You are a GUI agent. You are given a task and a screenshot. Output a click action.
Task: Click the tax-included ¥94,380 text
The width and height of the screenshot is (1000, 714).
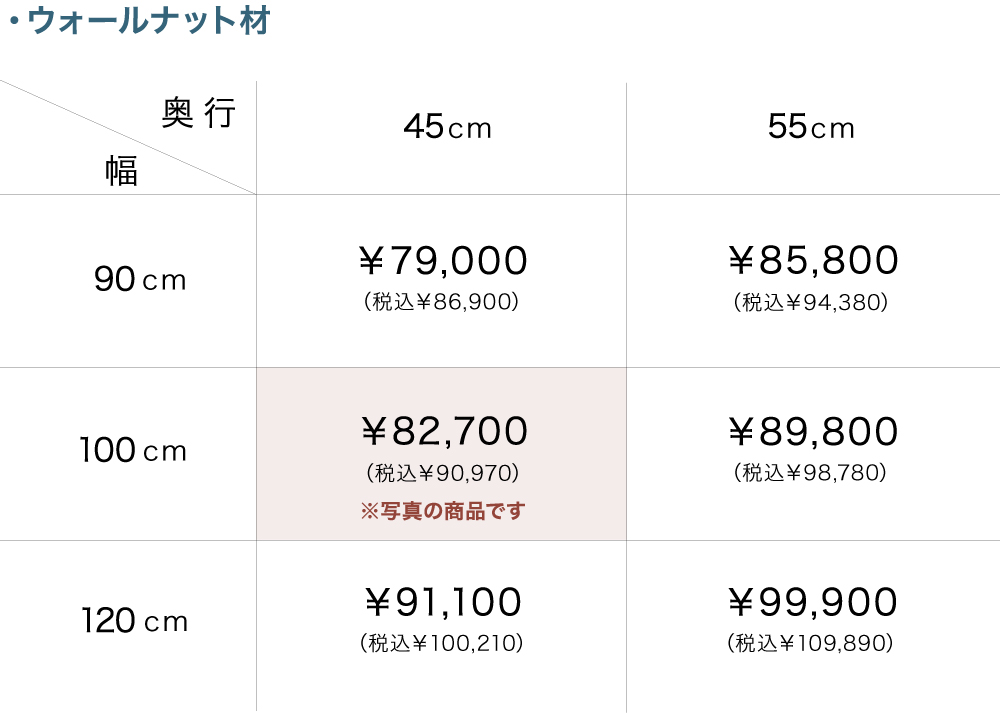click(x=811, y=302)
